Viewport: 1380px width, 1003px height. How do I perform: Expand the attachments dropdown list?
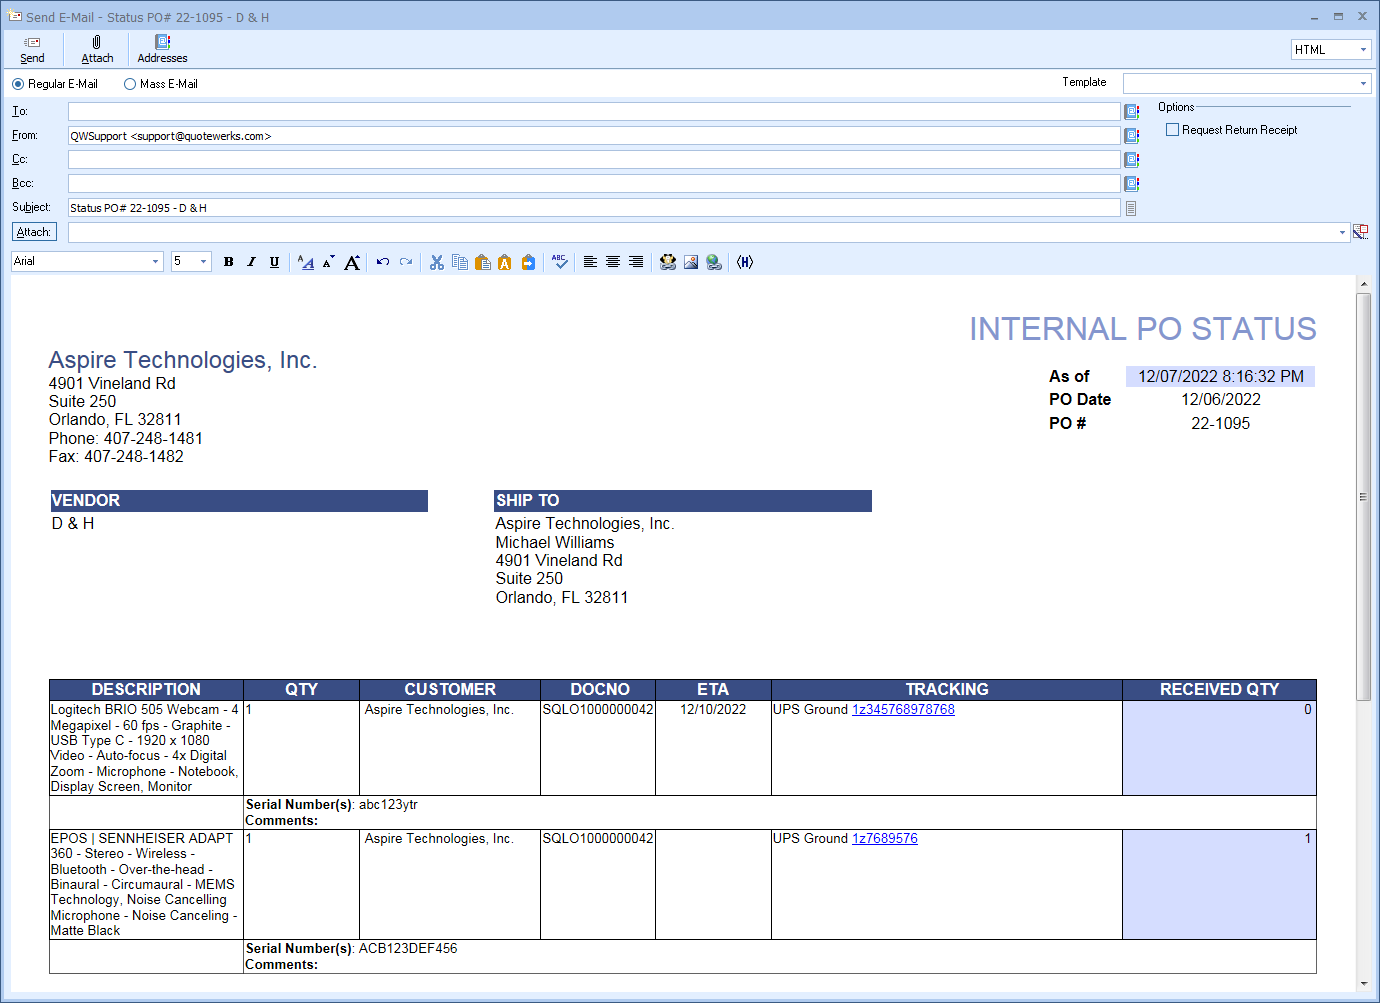(1342, 232)
